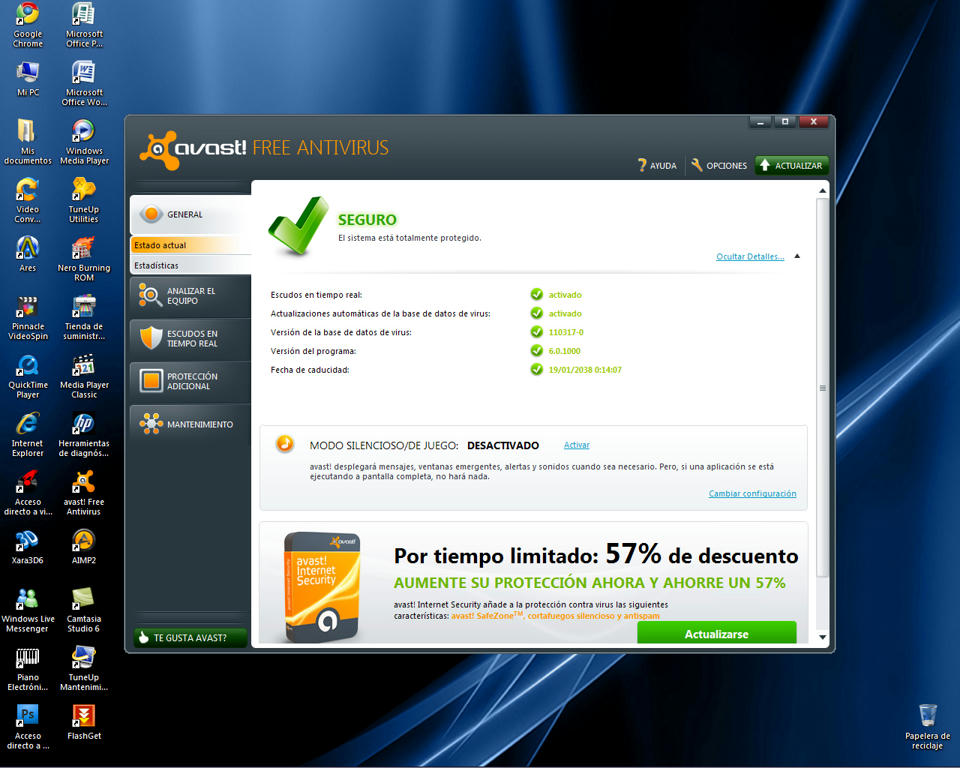
Task: Open avast OPCIONES settings
Action: [x=719, y=165]
